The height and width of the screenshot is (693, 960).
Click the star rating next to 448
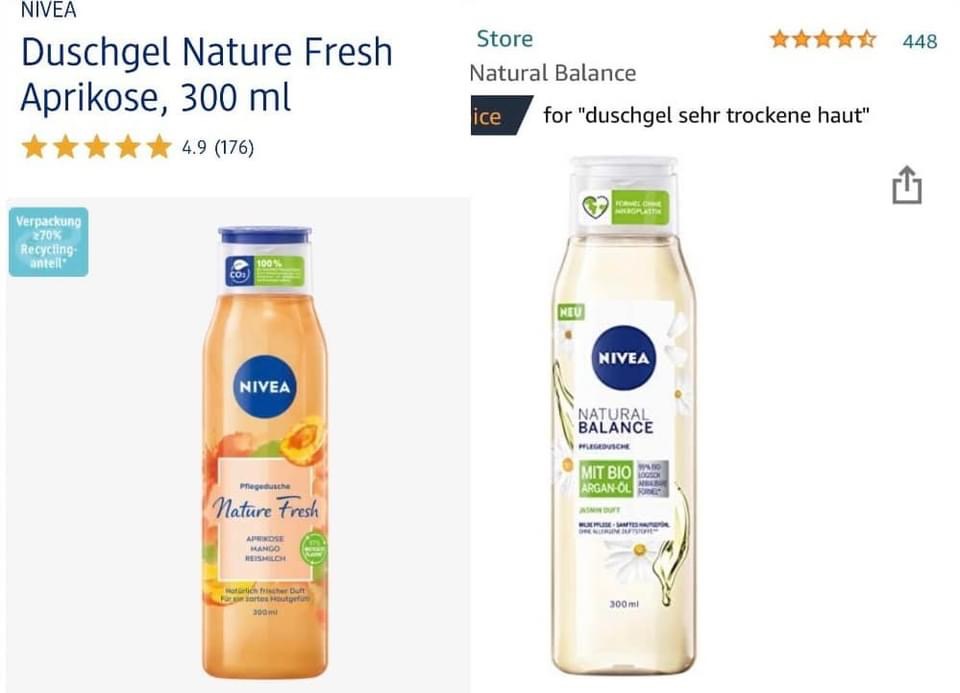pos(823,40)
